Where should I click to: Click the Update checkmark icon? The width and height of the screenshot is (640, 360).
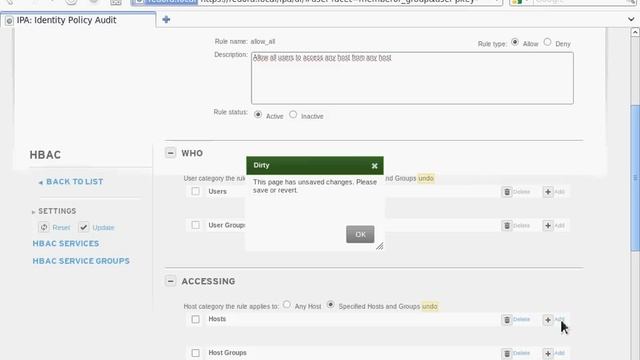[84, 227]
